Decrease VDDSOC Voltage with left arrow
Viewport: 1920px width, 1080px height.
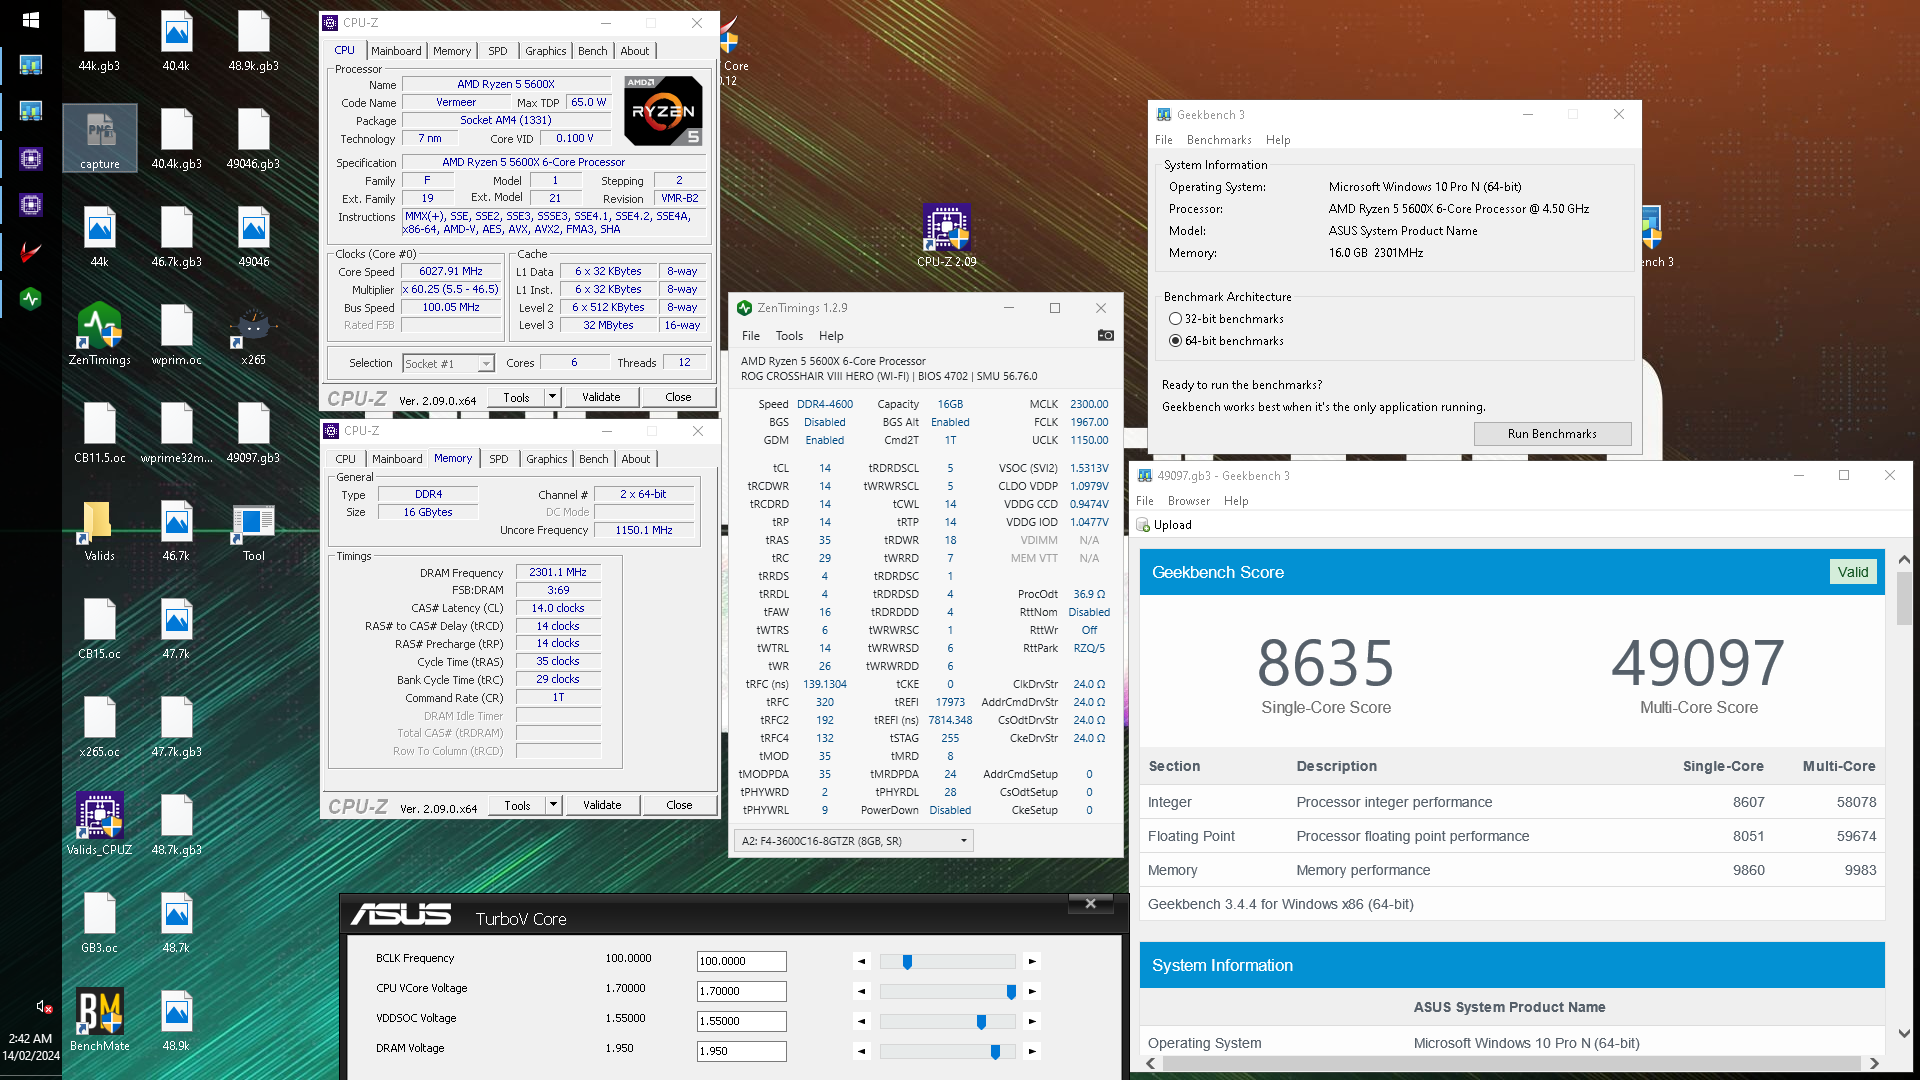[861, 1022]
